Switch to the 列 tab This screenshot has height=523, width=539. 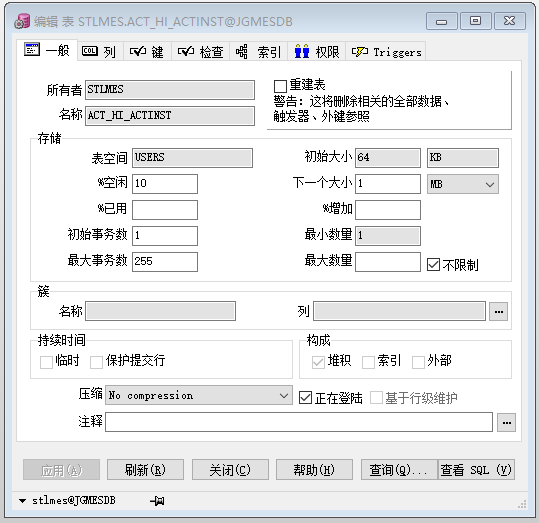[100, 52]
